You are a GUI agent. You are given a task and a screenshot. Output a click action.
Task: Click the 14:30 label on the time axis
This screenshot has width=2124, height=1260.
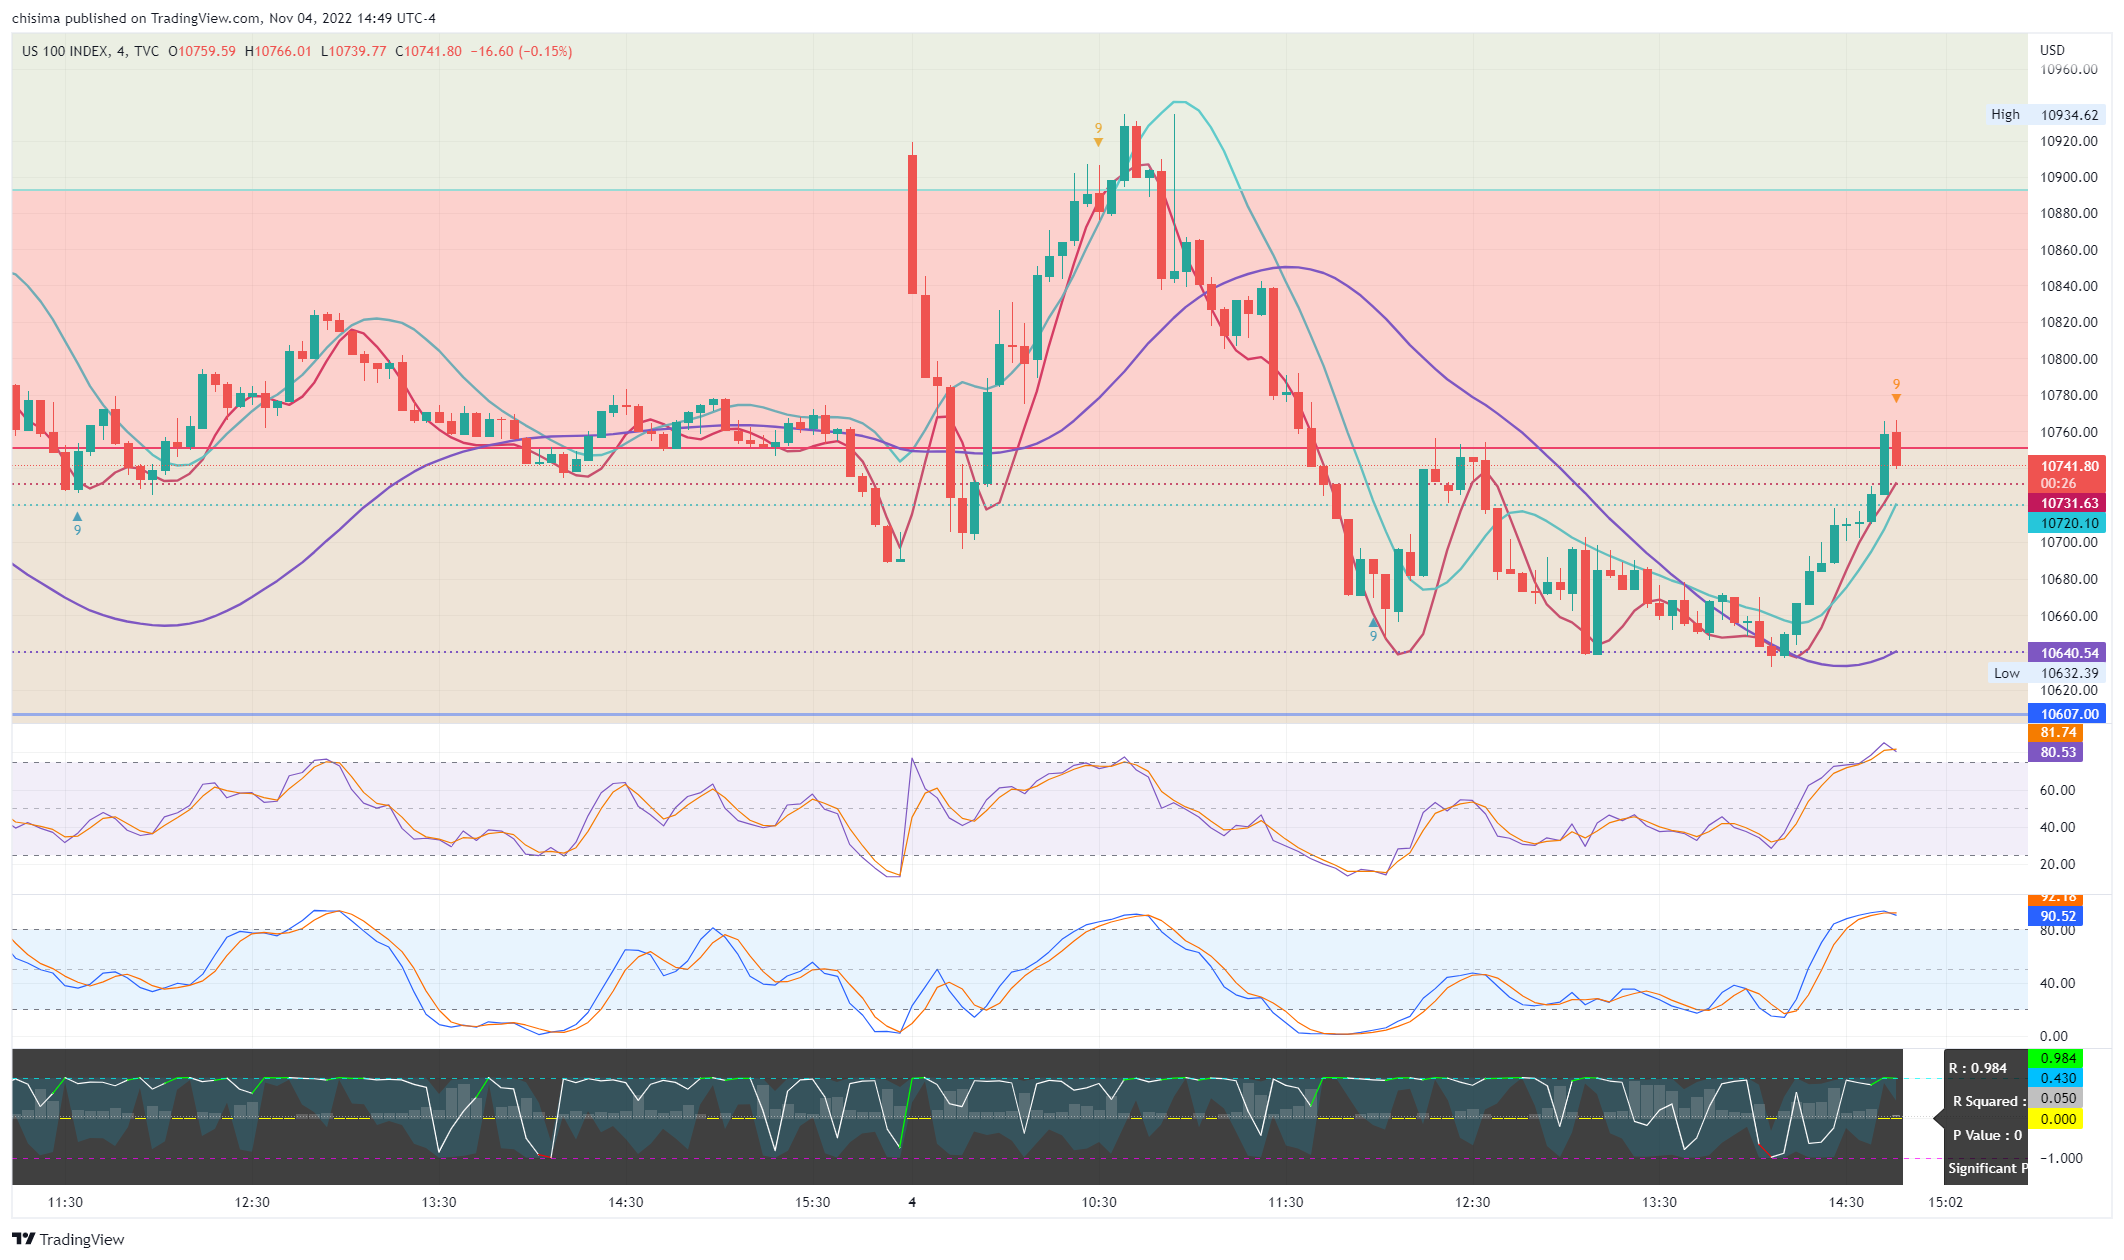[x=1845, y=1202]
